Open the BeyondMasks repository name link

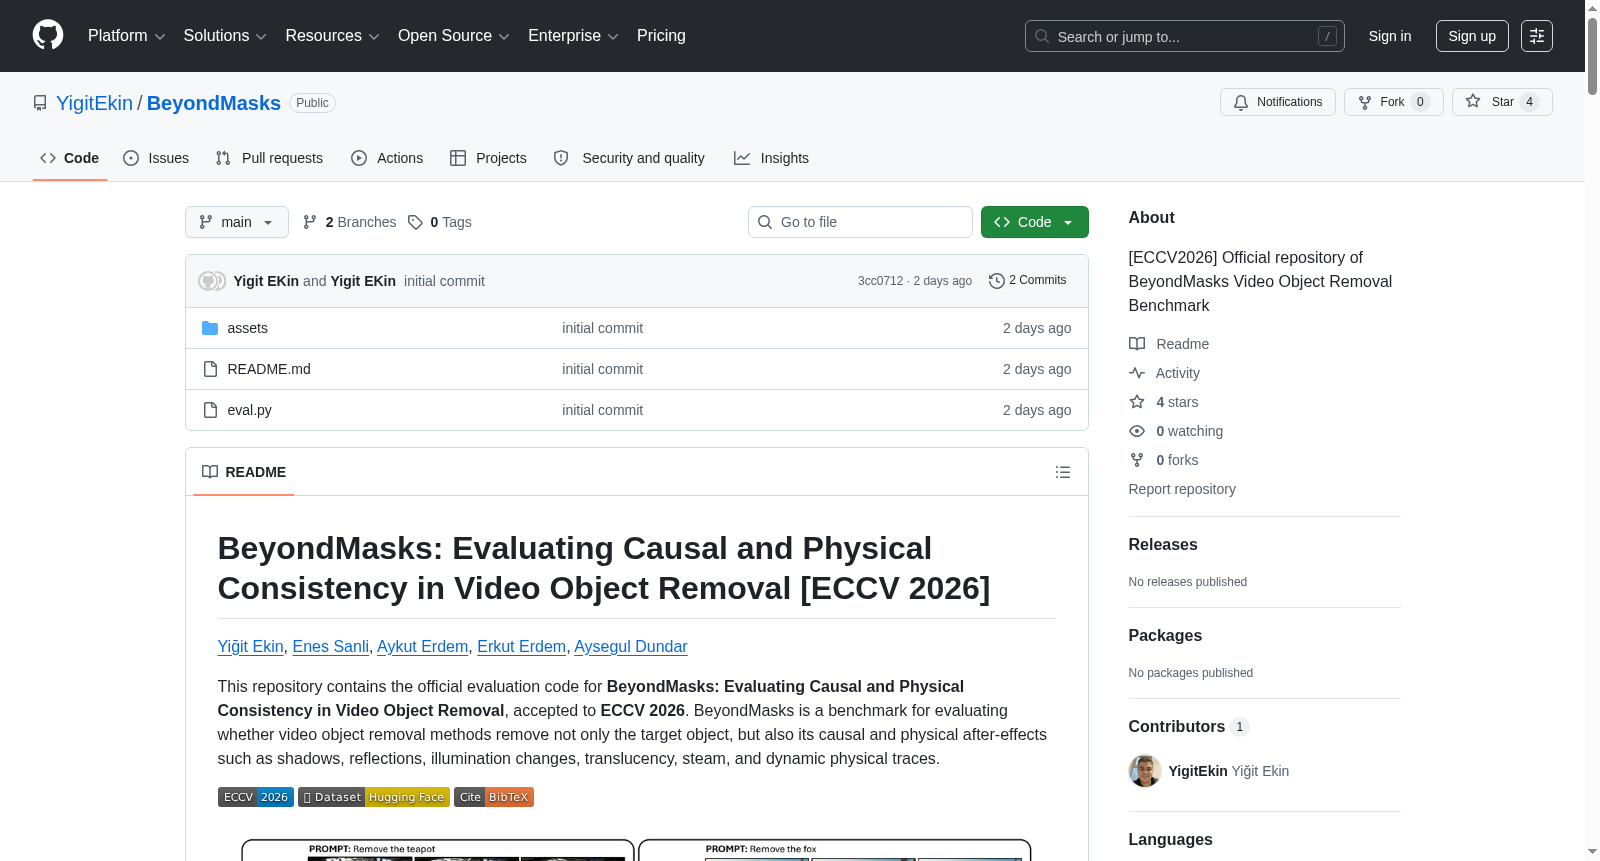(214, 103)
